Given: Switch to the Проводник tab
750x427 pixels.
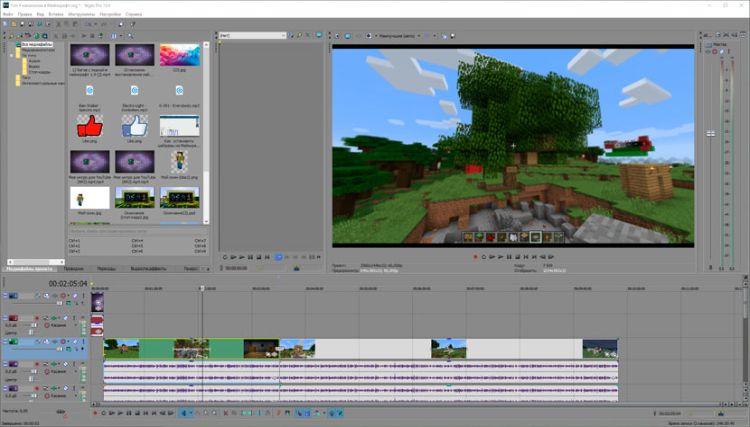Looking at the screenshot, I should 74,269.
